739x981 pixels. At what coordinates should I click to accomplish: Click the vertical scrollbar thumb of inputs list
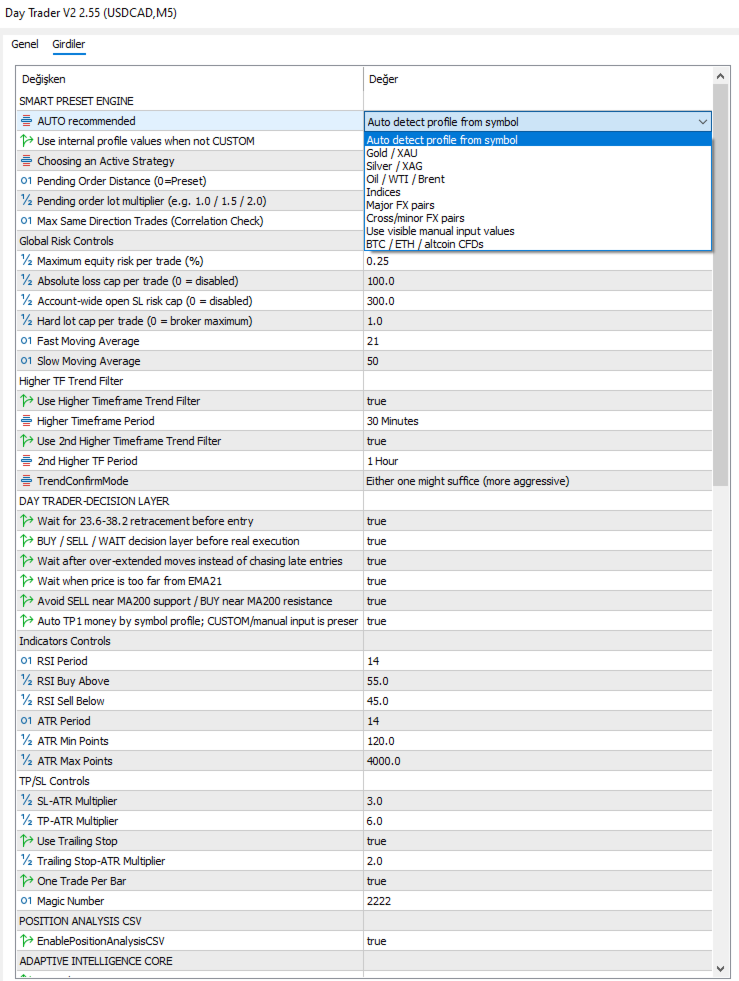point(720,285)
